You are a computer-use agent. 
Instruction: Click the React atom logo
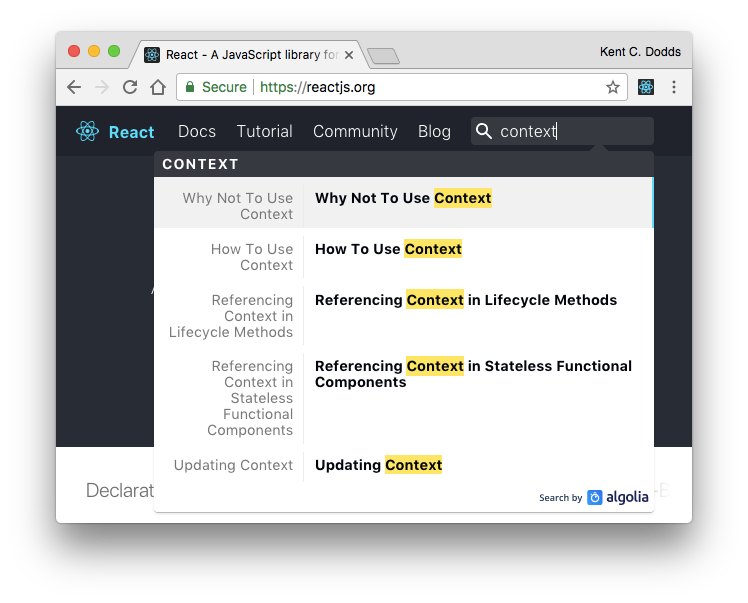(x=87, y=131)
